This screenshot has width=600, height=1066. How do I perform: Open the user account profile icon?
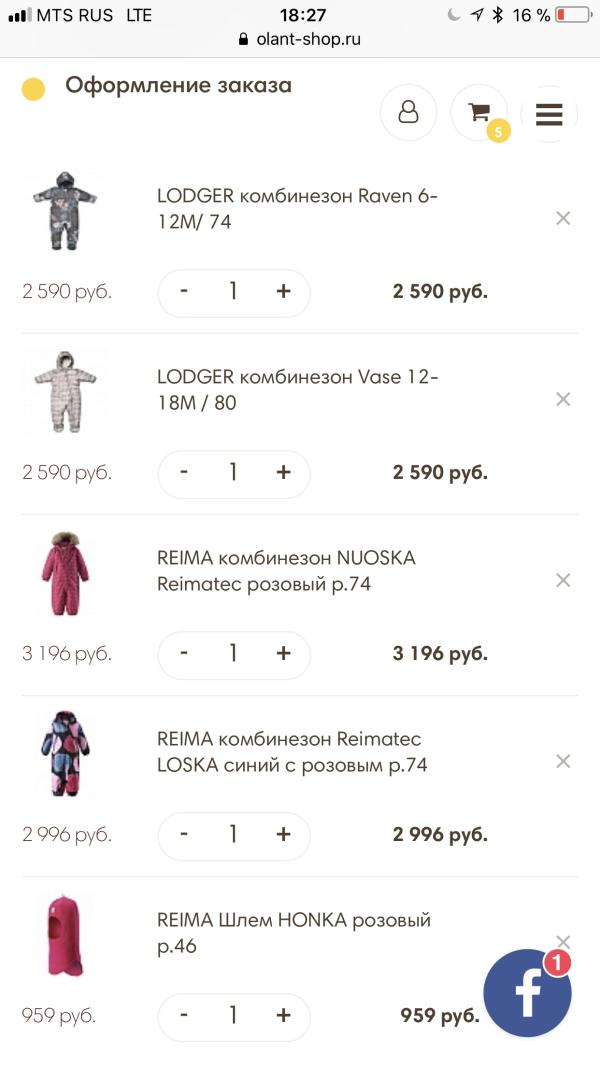click(x=408, y=113)
